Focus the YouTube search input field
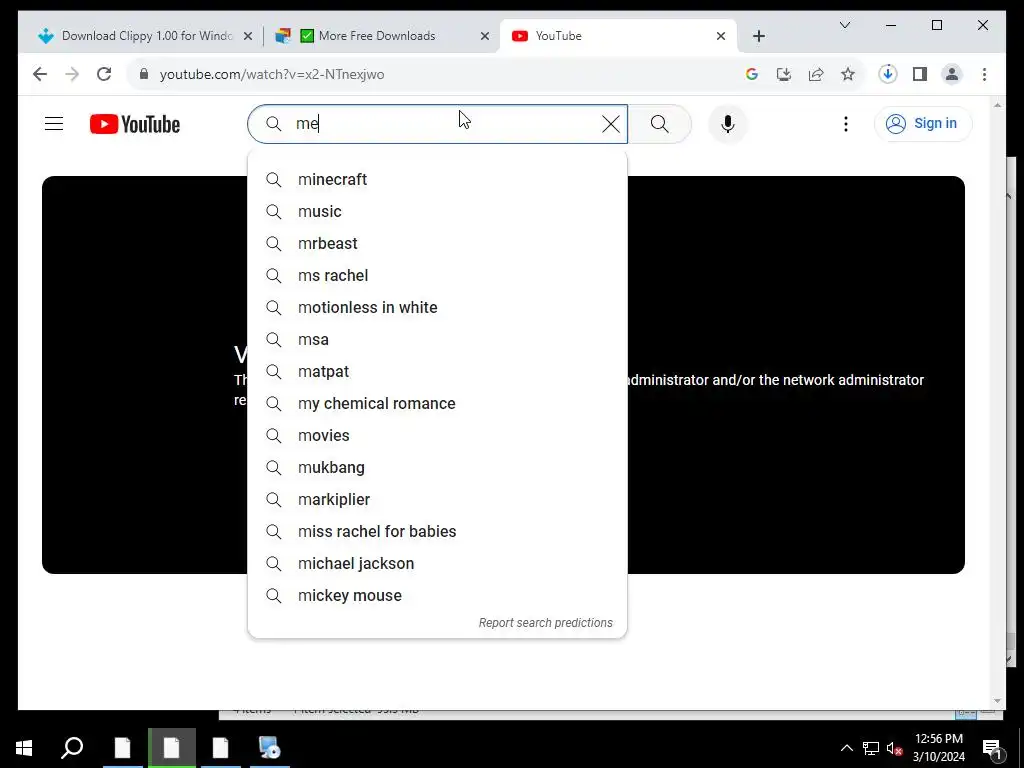The width and height of the screenshot is (1024, 768). tap(438, 124)
